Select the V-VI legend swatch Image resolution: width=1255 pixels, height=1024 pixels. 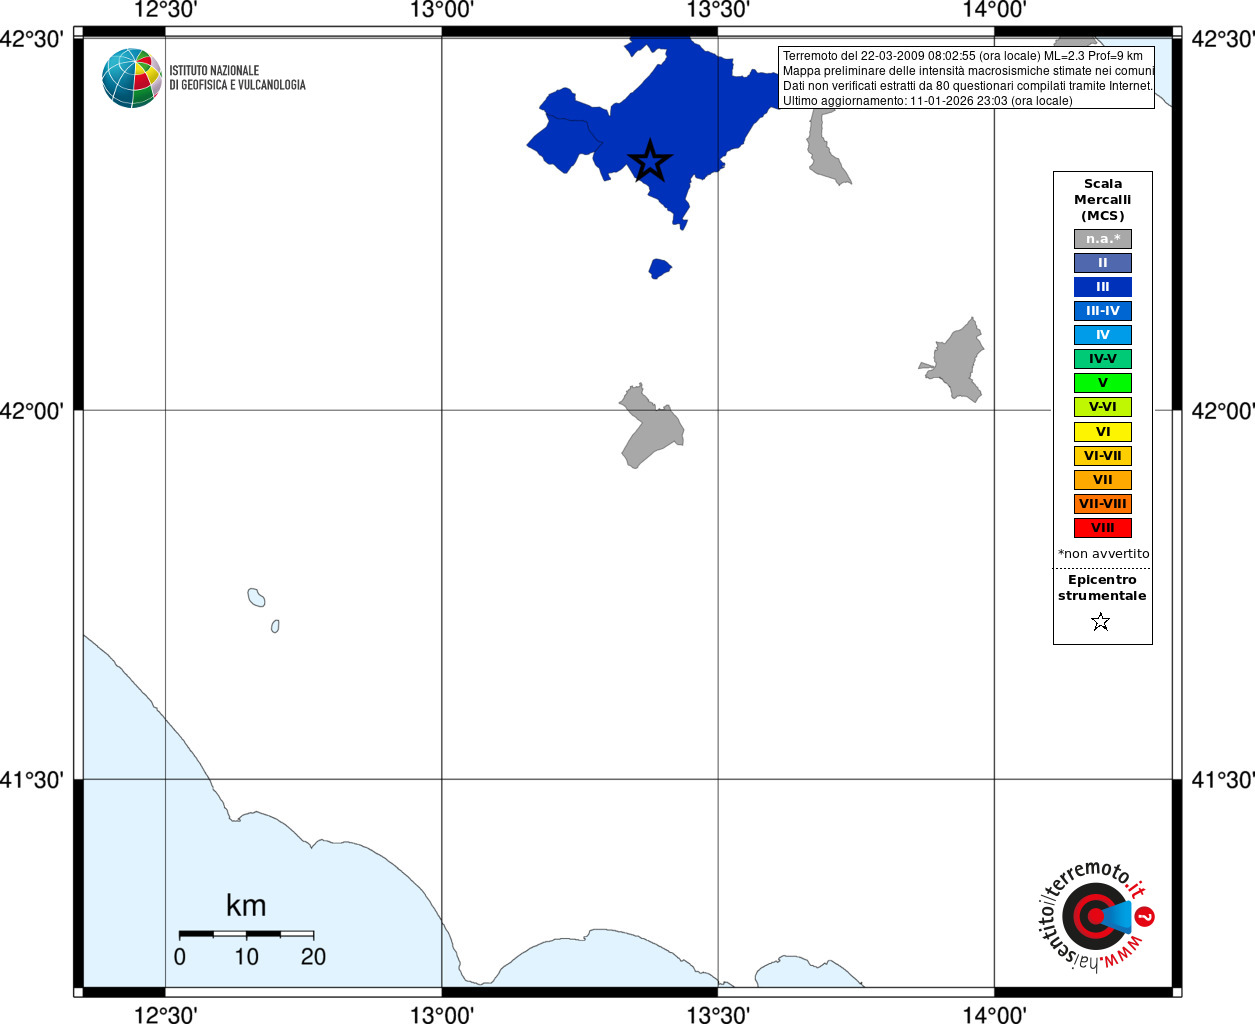(1103, 407)
